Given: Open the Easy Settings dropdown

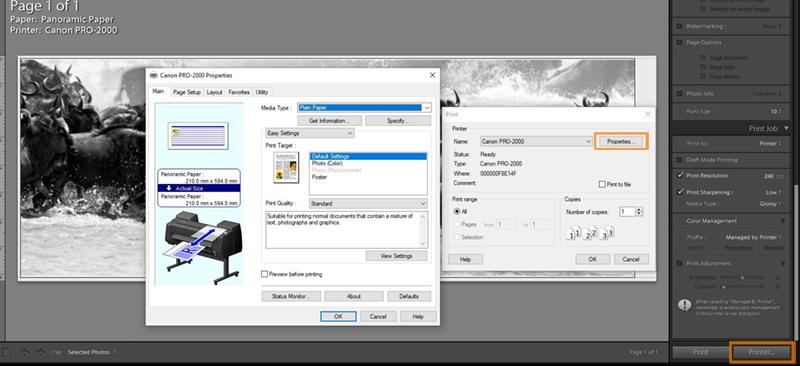Looking at the screenshot, I should coord(310,133).
